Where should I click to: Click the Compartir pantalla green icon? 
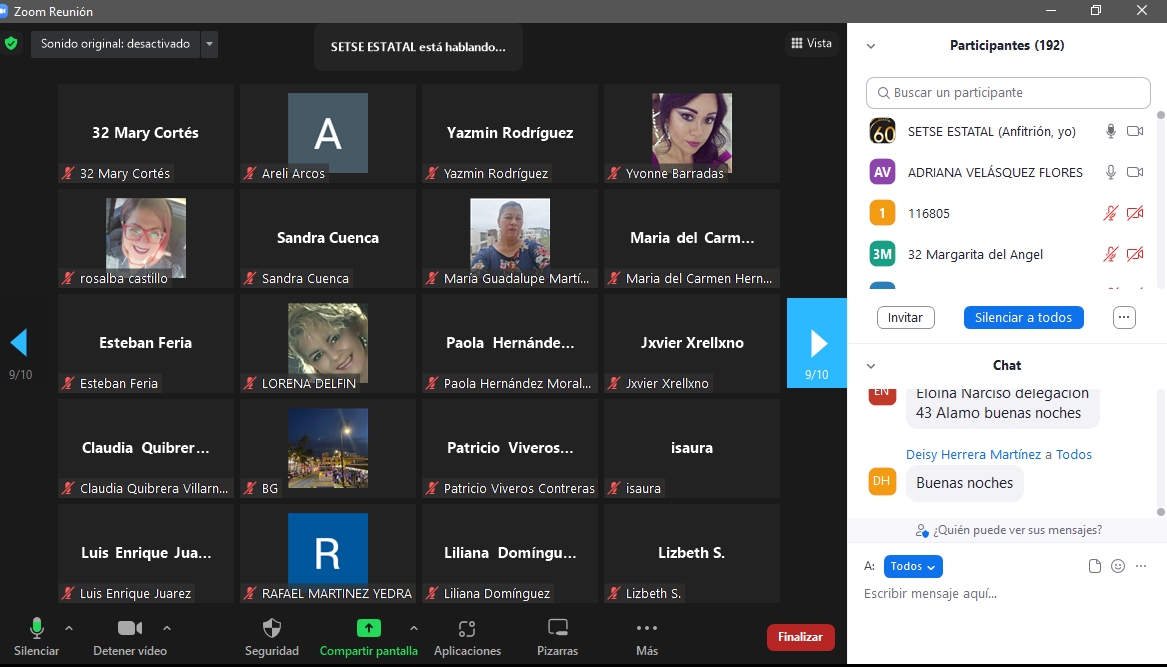(x=369, y=629)
